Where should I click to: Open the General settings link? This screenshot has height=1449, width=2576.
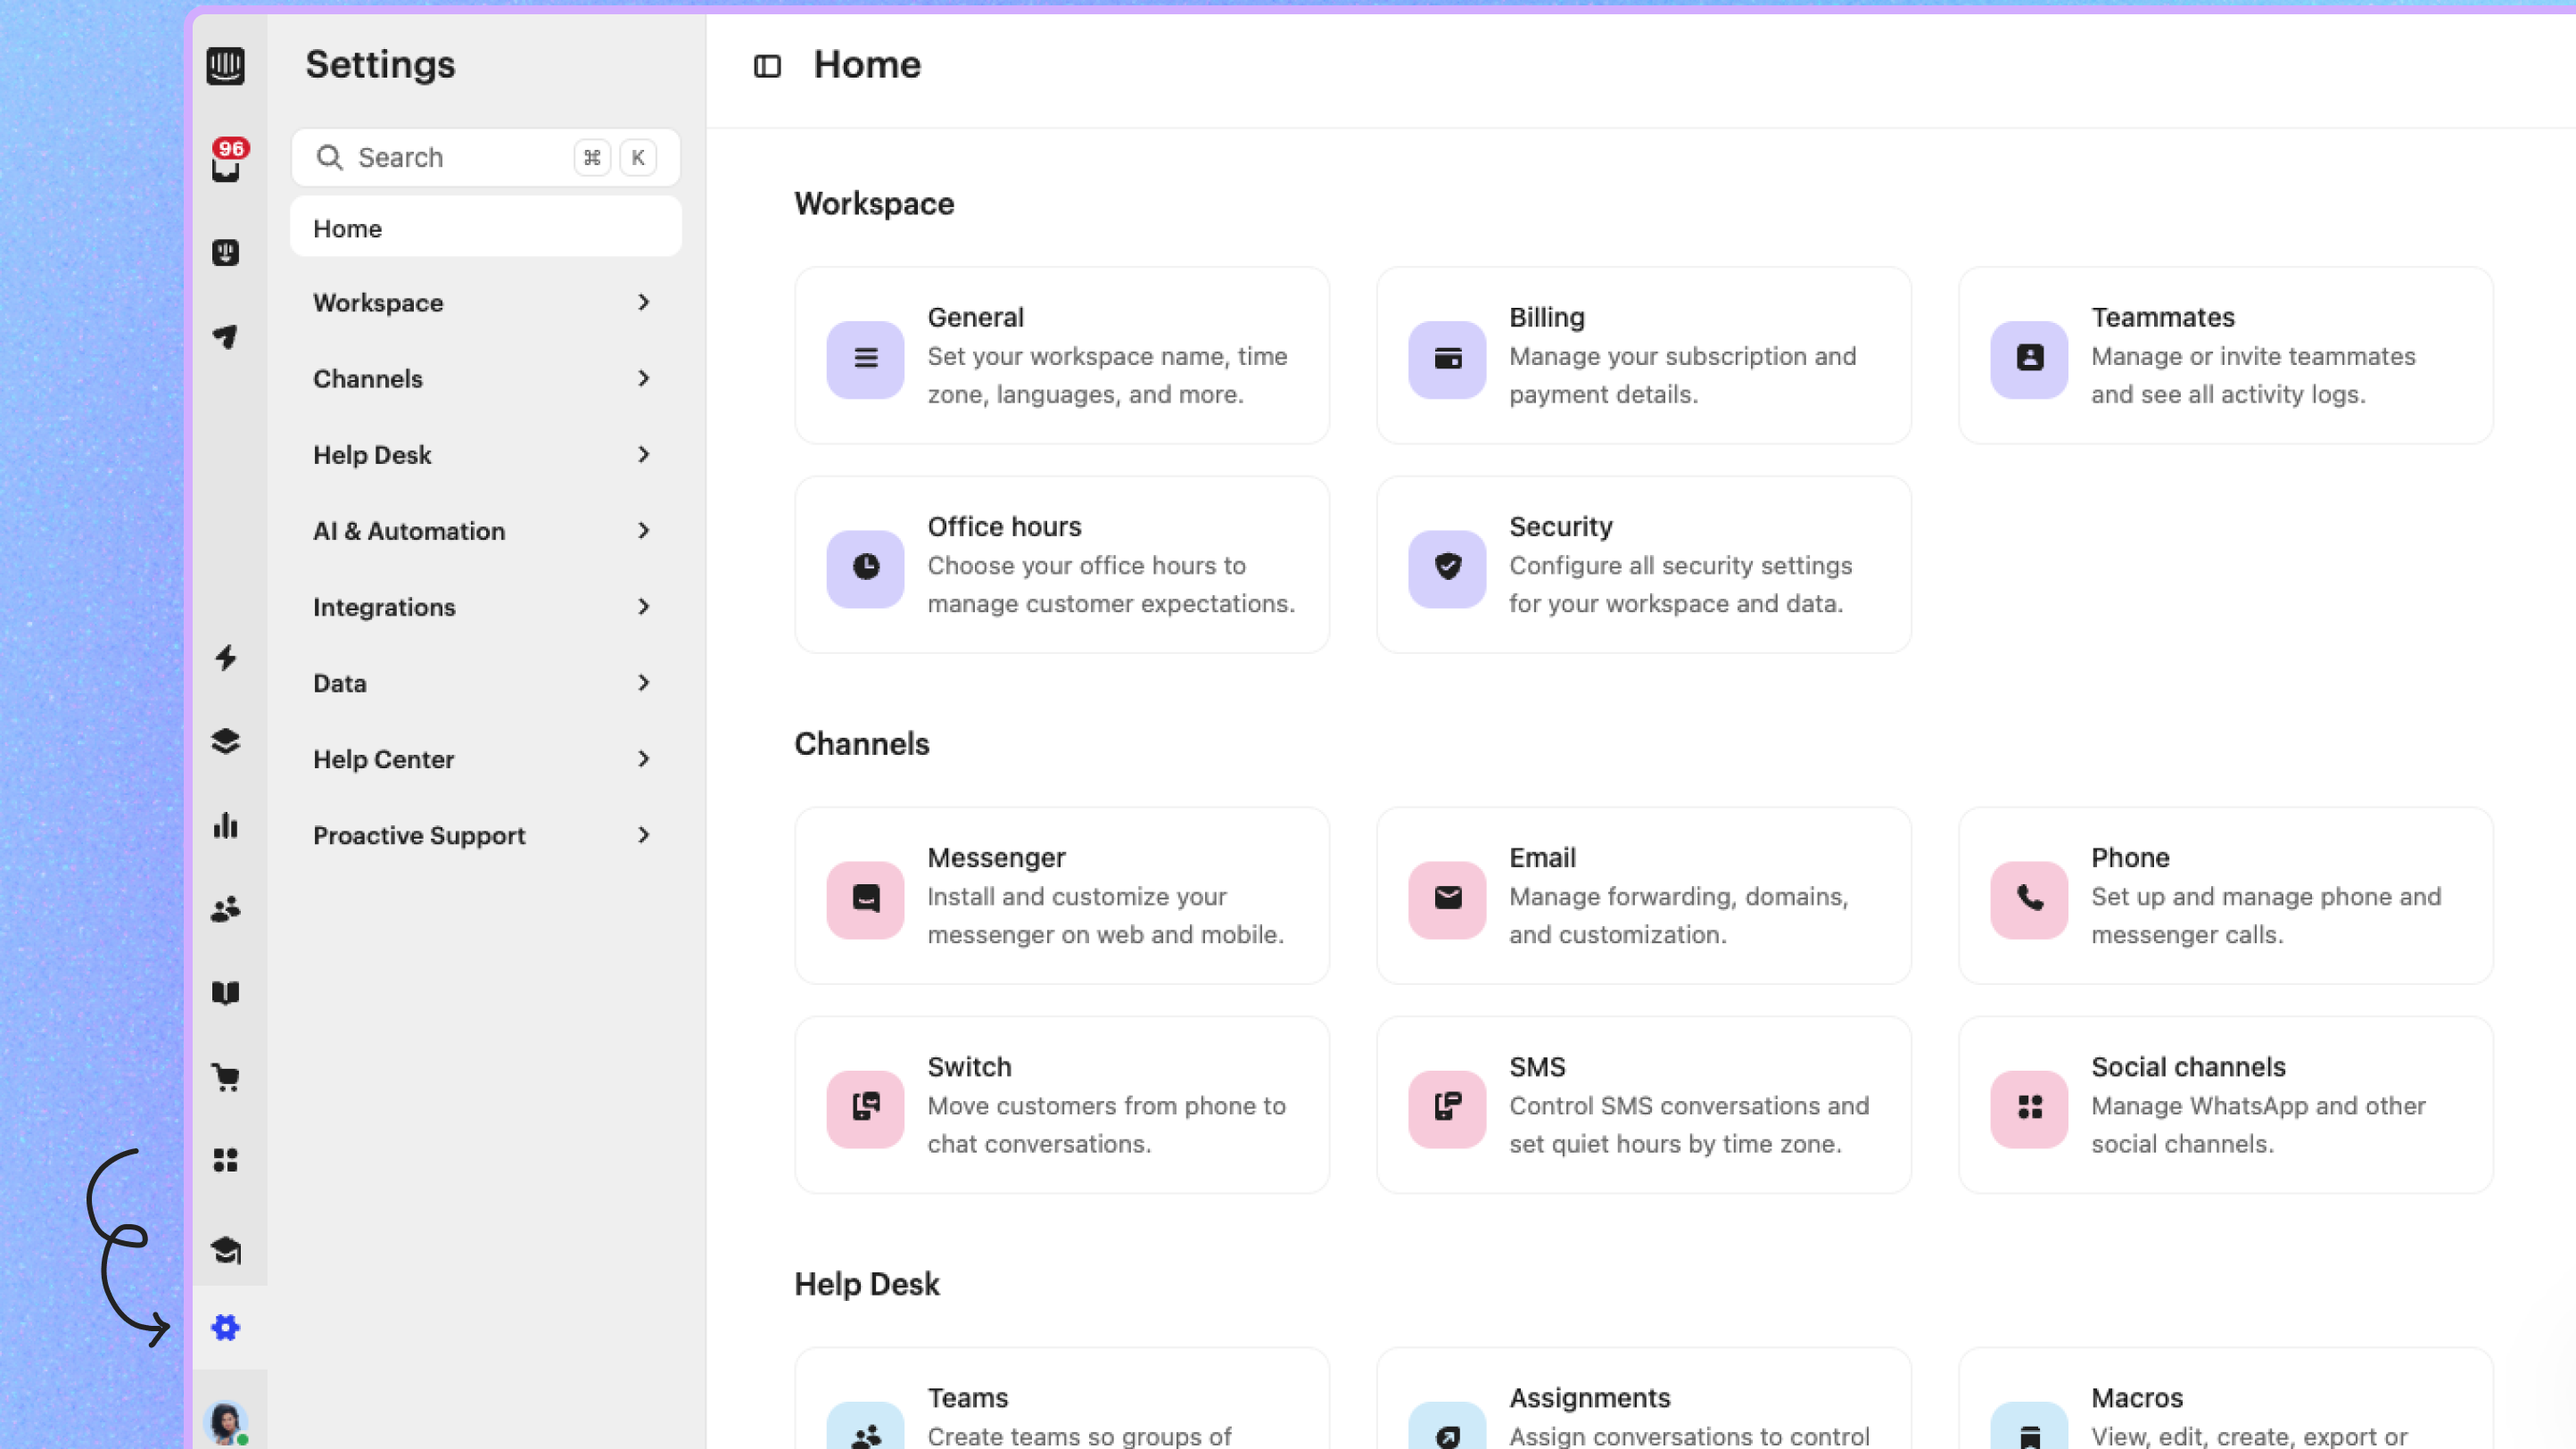(x=975, y=317)
